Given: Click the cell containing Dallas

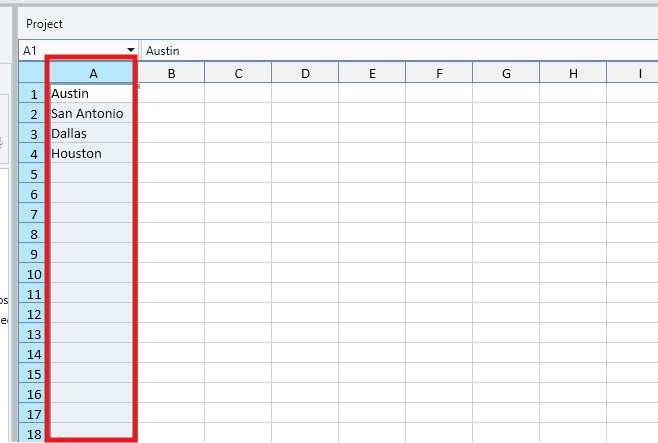Looking at the screenshot, I should [x=92, y=134].
